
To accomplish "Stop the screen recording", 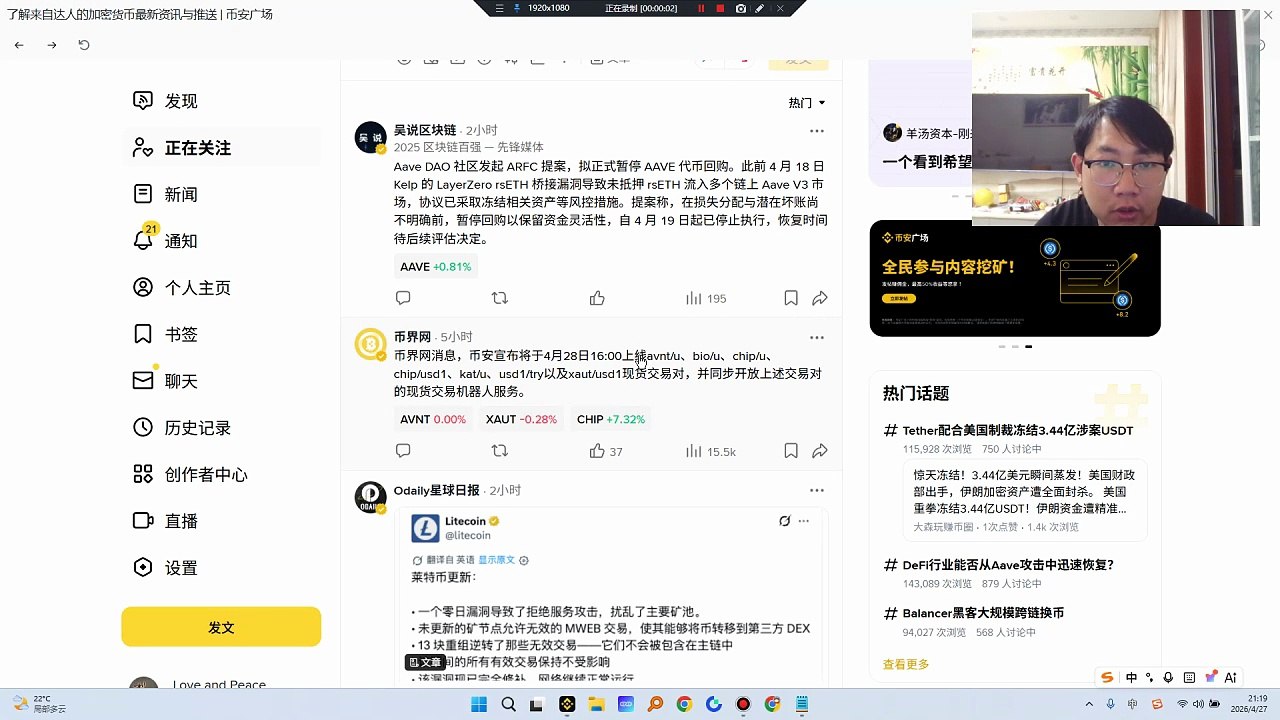I will (720, 8).
